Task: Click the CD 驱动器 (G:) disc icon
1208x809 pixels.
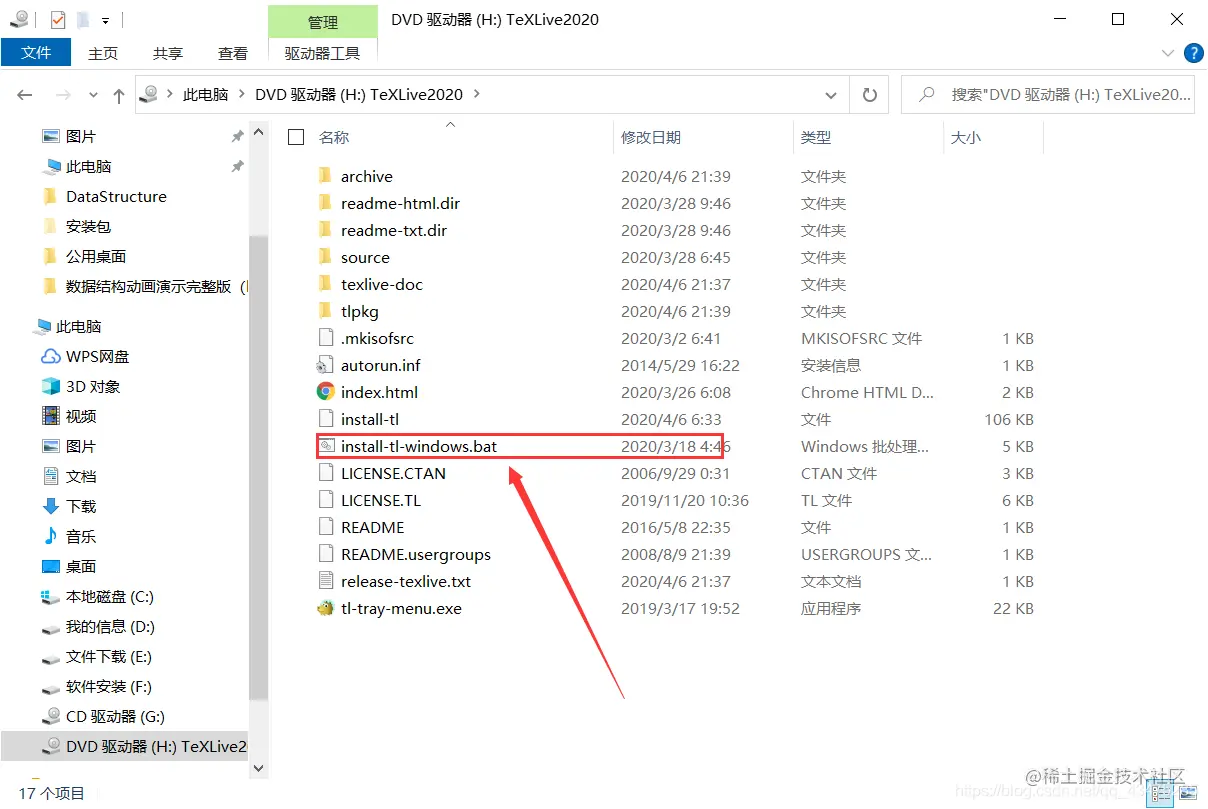Action: (x=51, y=716)
